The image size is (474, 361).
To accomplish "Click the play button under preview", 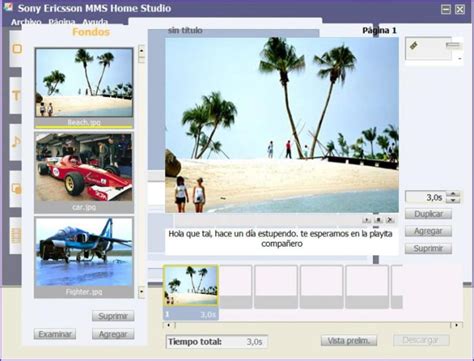I will click(x=367, y=220).
